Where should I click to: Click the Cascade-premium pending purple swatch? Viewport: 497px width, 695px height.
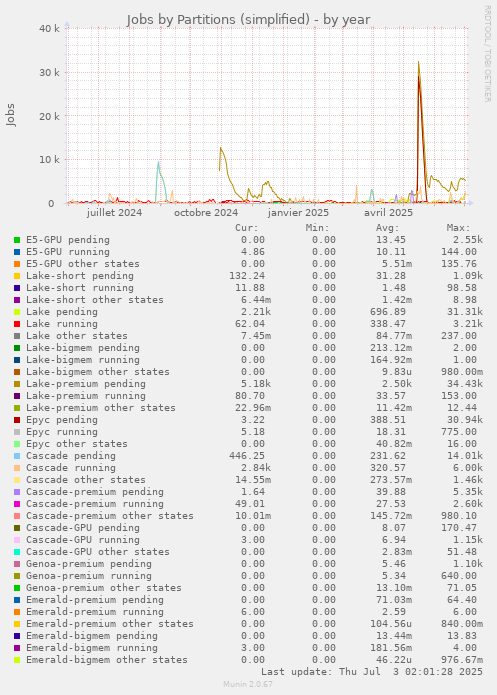pos(17,492)
